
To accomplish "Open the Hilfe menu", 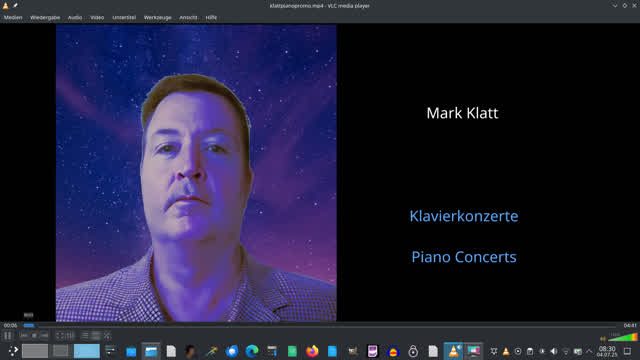I will point(211,18).
